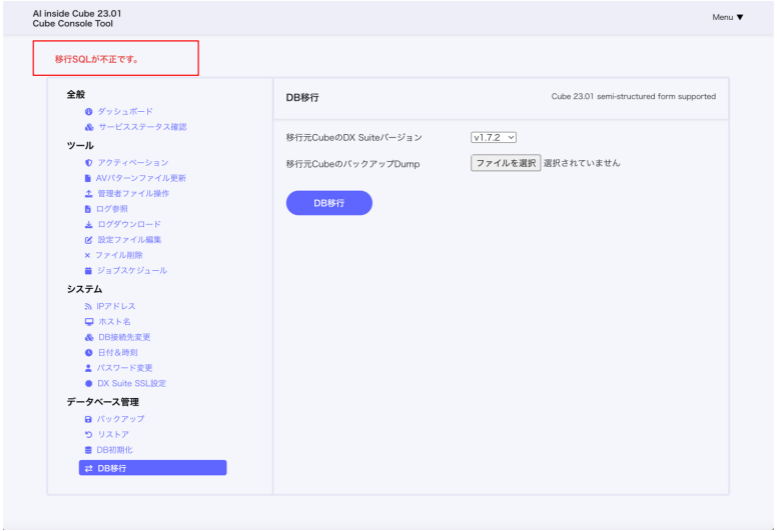Open the DX Suite version dropdown
This screenshot has height=531, width=777.
point(493,137)
